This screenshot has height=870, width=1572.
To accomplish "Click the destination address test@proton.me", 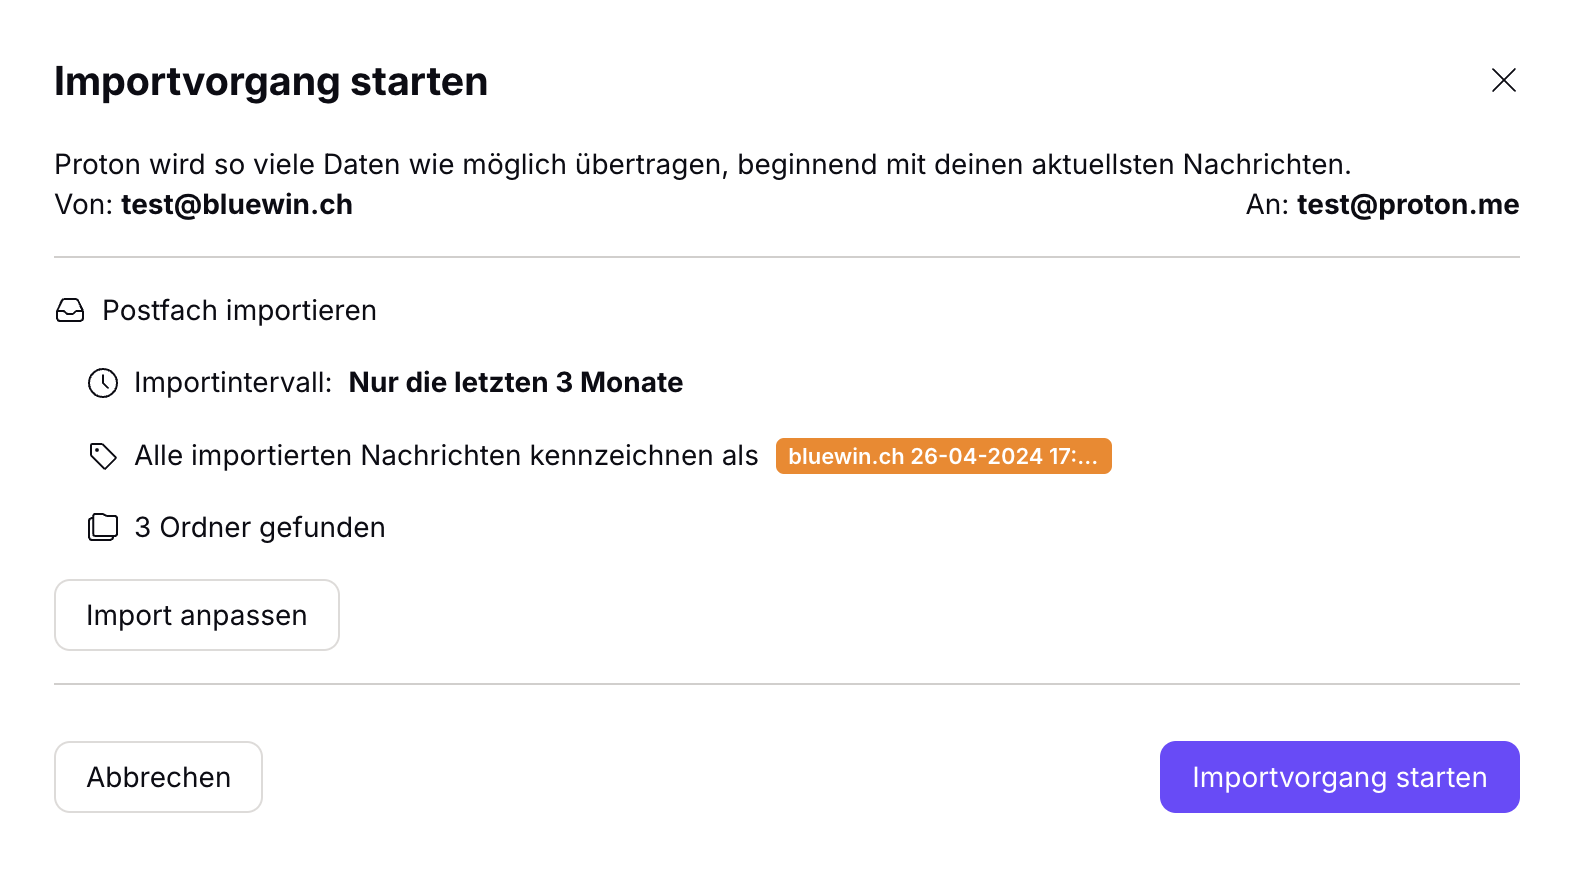I will coord(1407,205).
